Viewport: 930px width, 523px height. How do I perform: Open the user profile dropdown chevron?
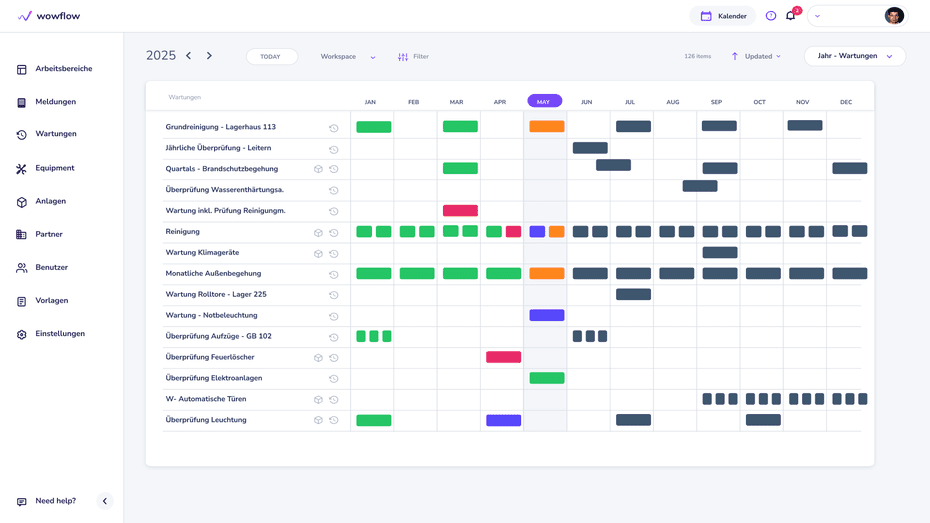[817, 16]
